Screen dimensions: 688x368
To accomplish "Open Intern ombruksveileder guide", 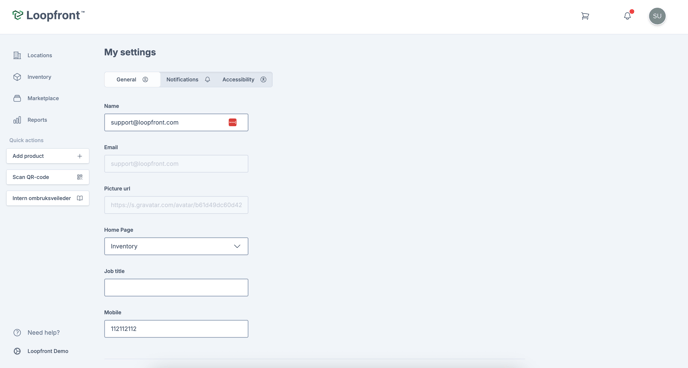I will point(48,198).
